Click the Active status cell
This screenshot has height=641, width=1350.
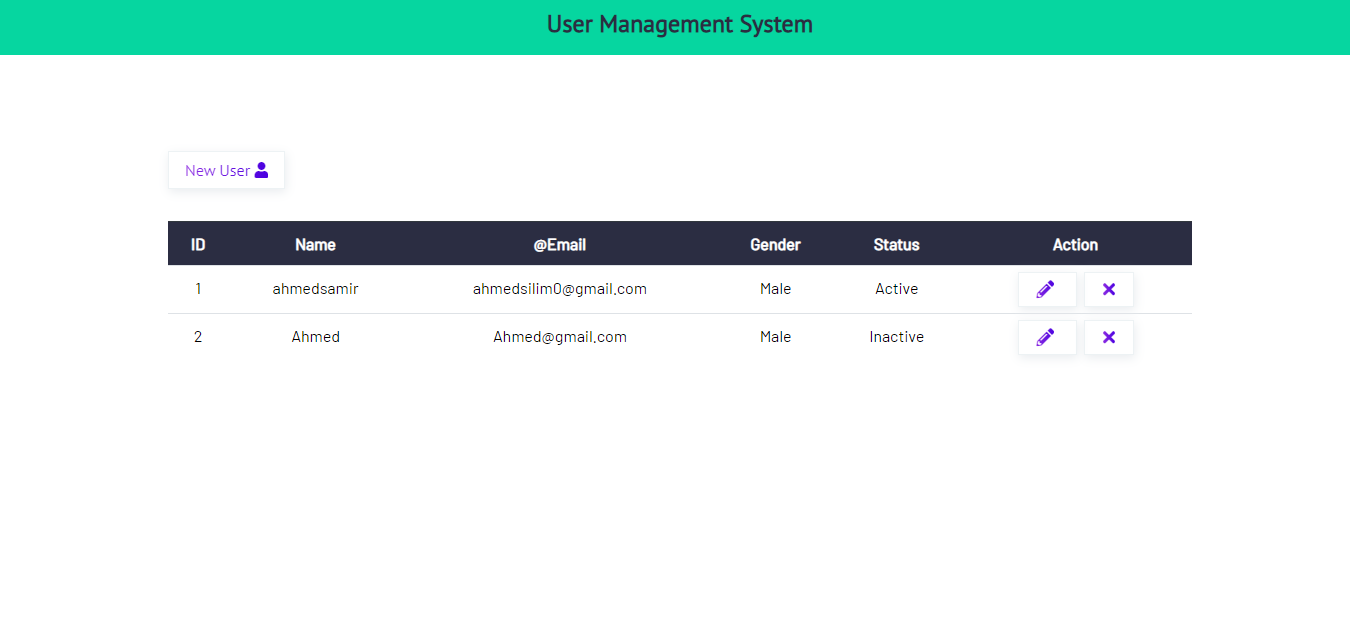pos(897,289)
